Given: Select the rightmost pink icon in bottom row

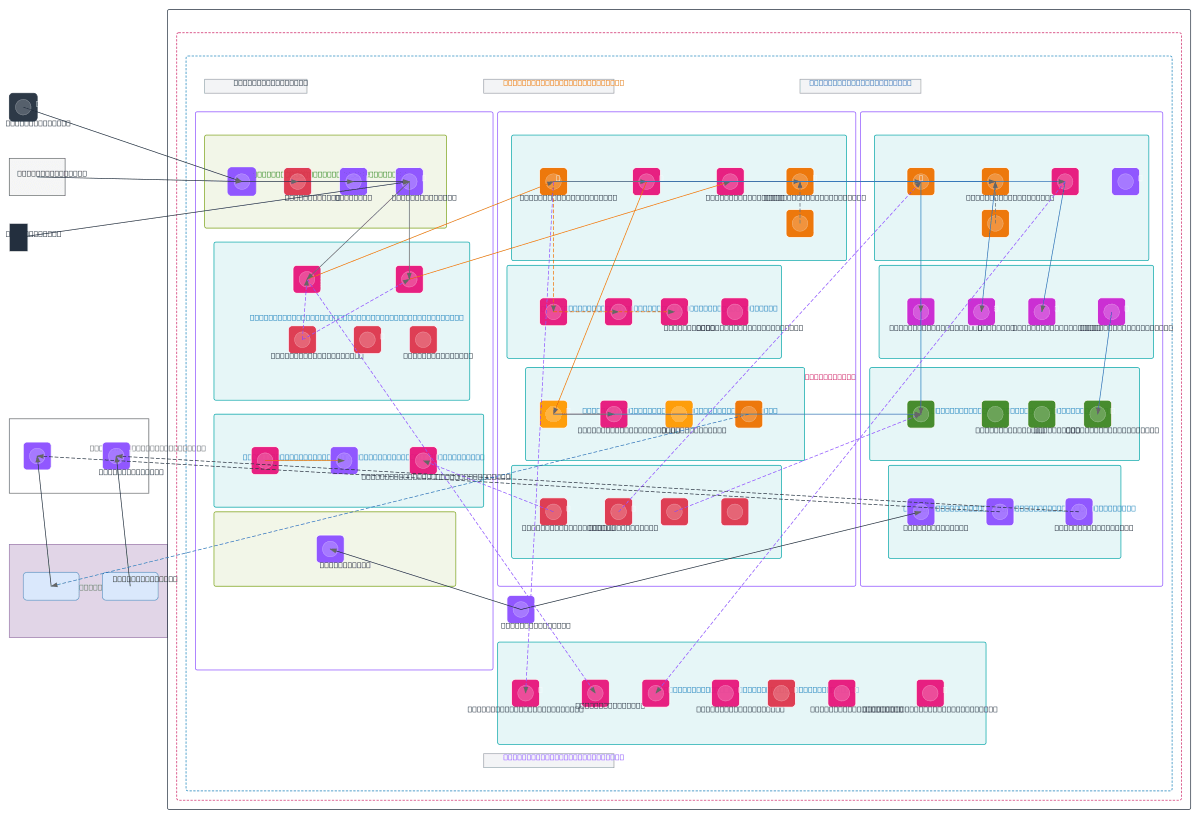Looking at the screenshot, I should coord(929,693).
